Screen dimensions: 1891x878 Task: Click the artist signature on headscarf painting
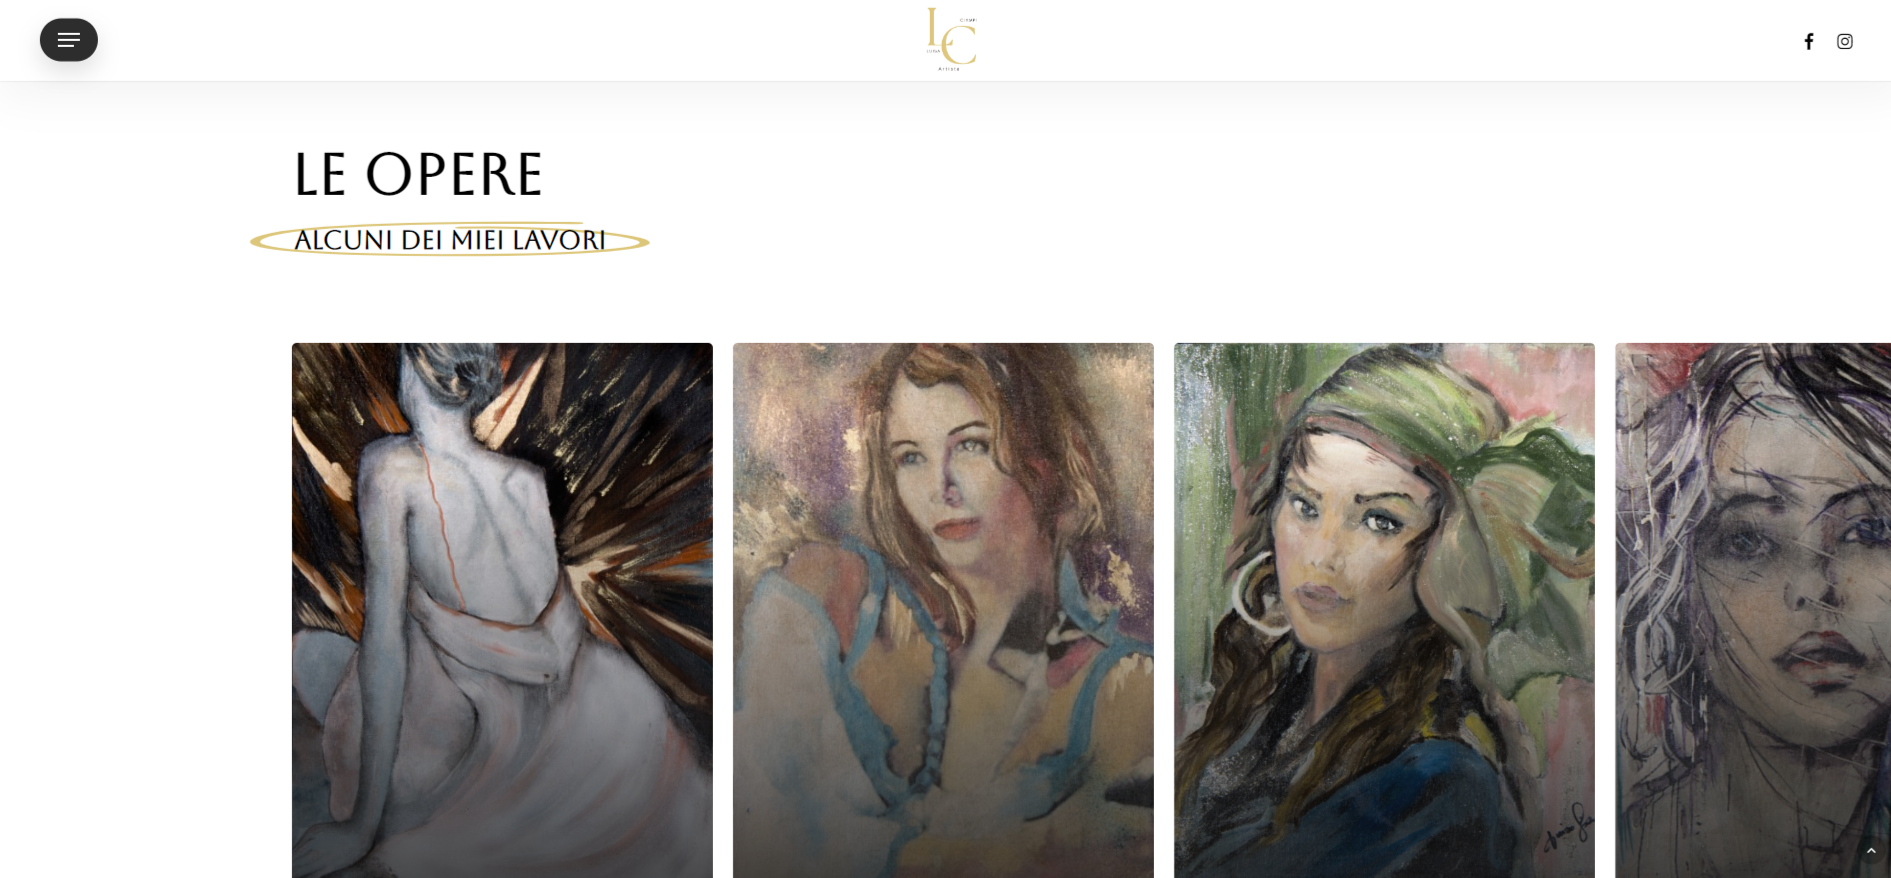pyautogui.click(x=1567, y=827)
